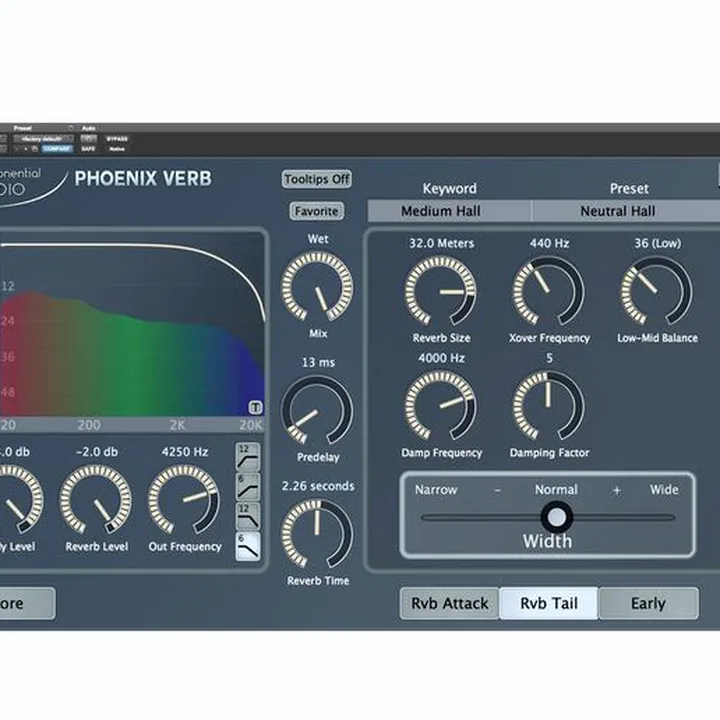This screenshot has width=720, height=720.
Task: Click the 32.0 Meters reverb size value
Action: (441, 243)
